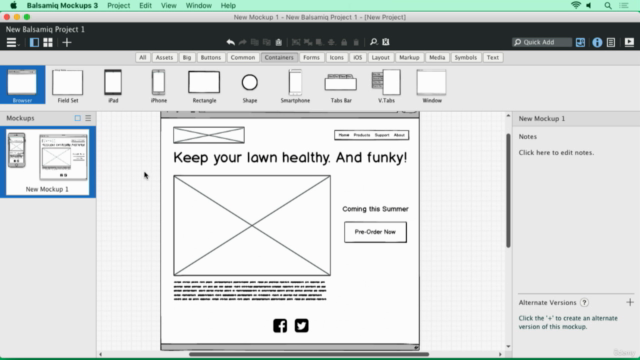Viewport: 640px width, 360px height.
Task: Click the Ungroup icon
Action: [x=308, y=42]
